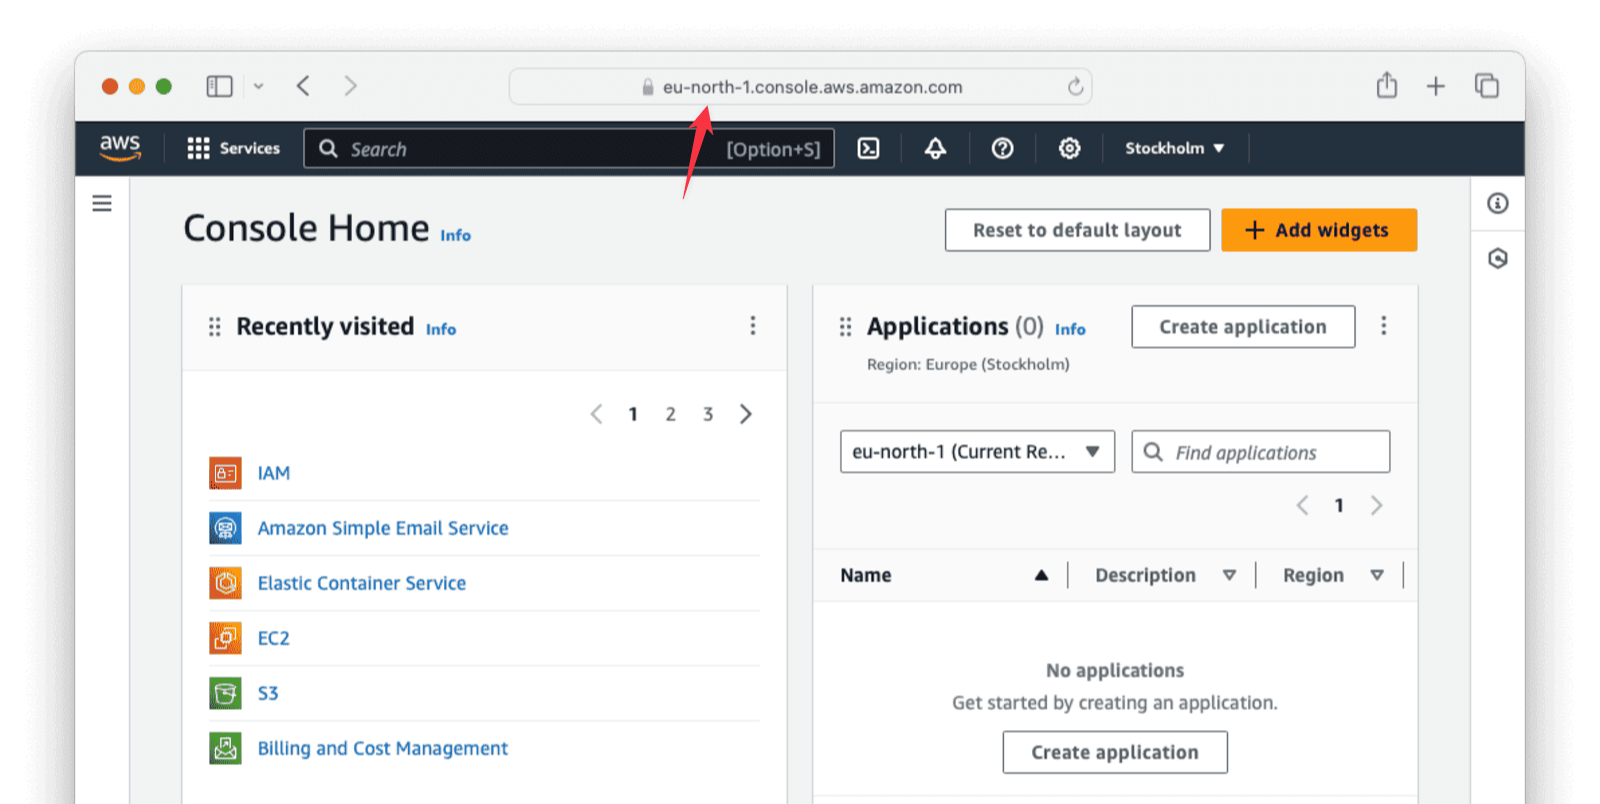
Task: Open the Services grid menu
Action: (x=234, y=148)
